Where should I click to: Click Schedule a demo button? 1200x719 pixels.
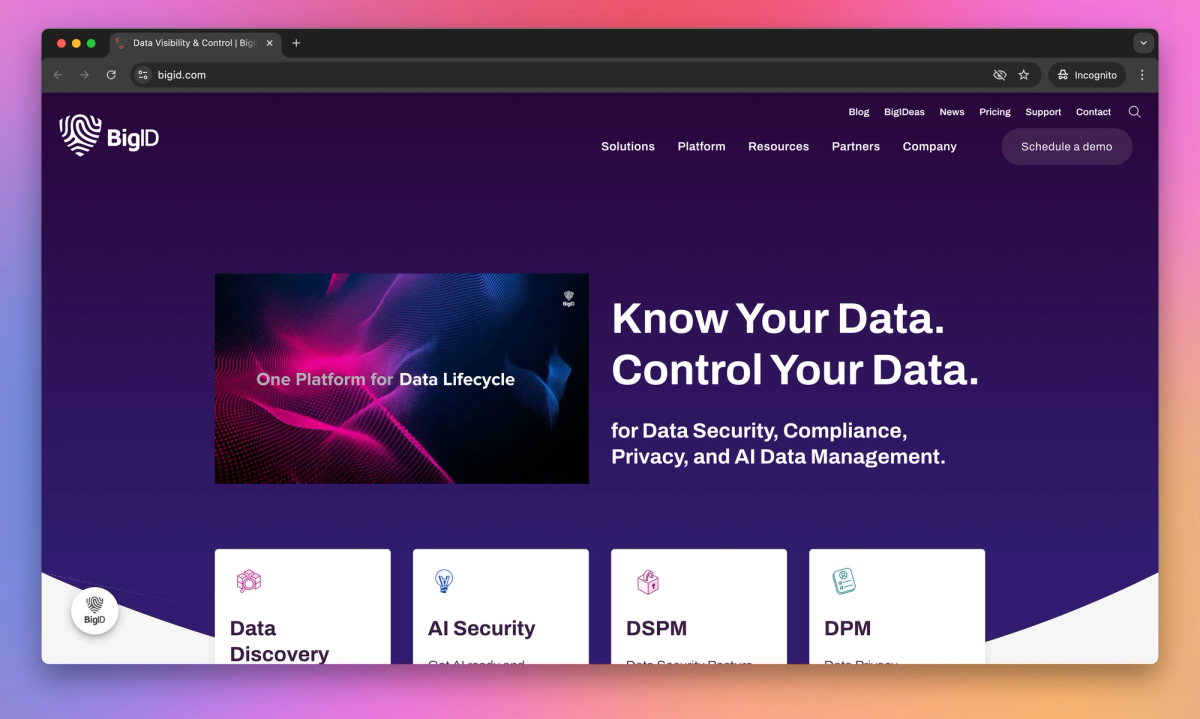(1067, 146)
